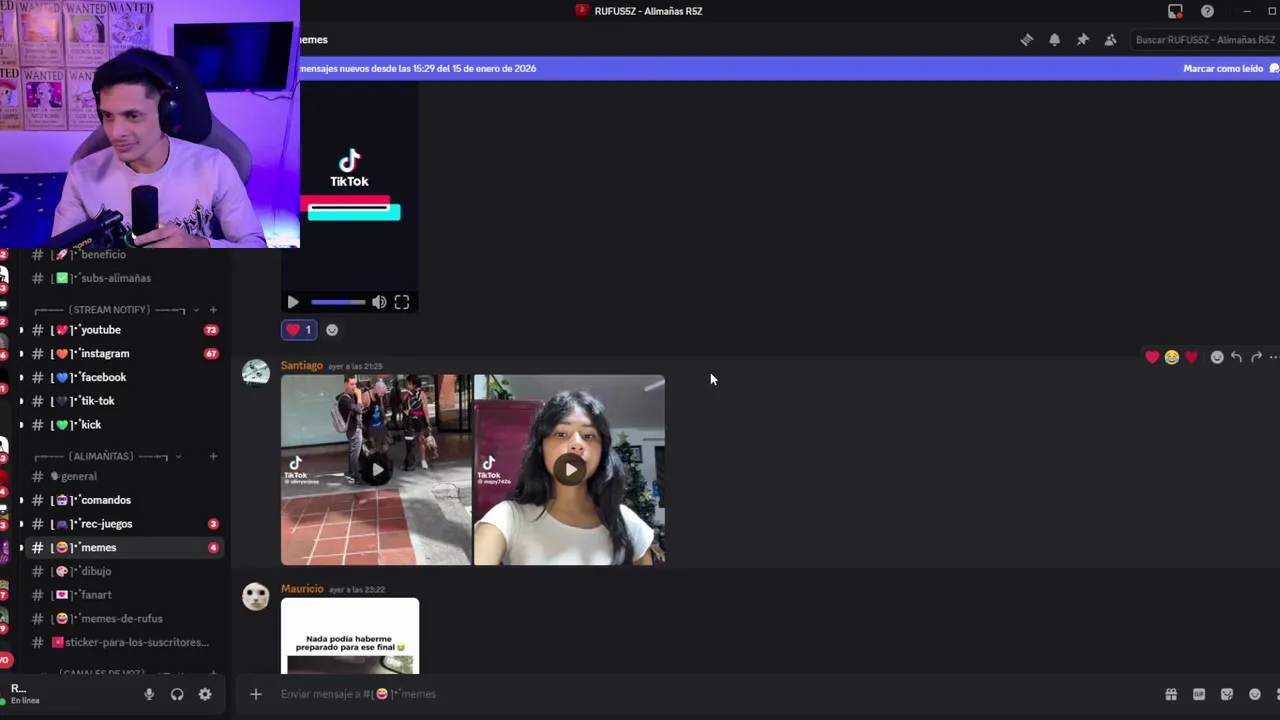Open the facebook channel
1280x720 pixels.
[x=124, y=378]
